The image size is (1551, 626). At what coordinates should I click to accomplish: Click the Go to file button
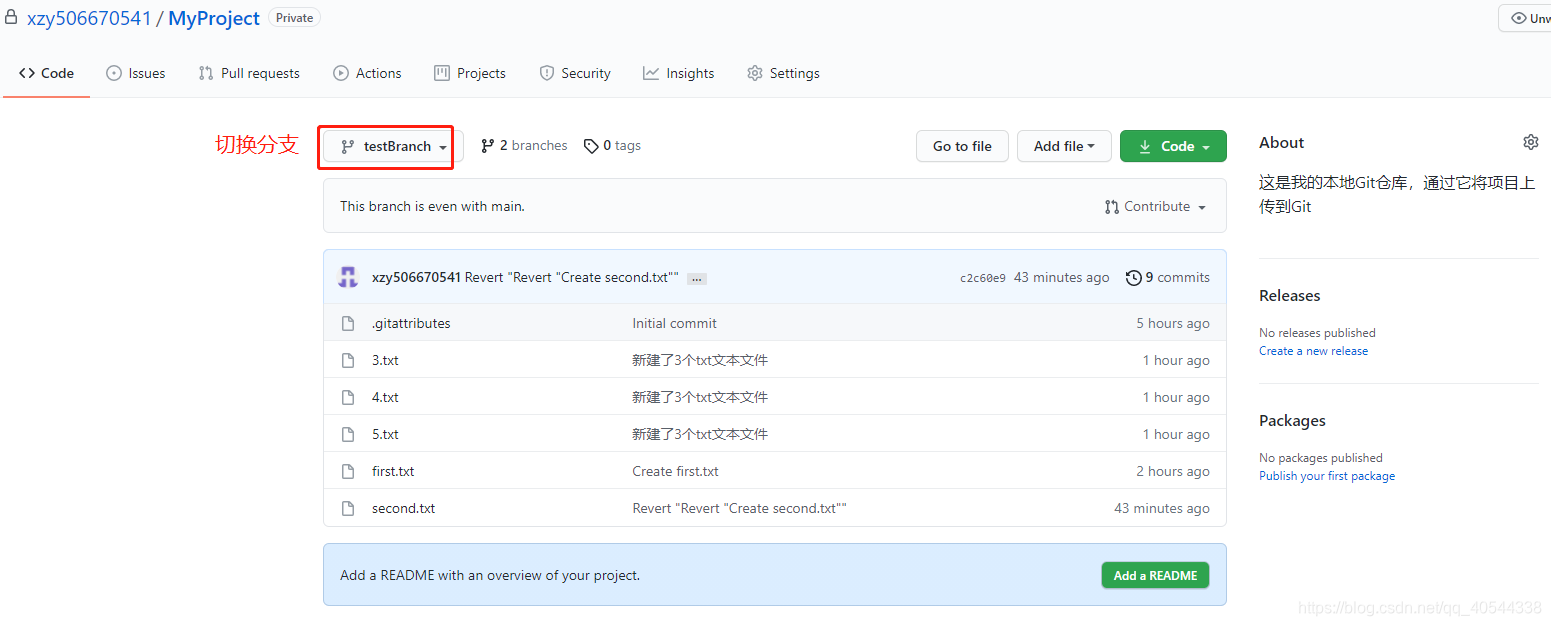pos(962,146)
